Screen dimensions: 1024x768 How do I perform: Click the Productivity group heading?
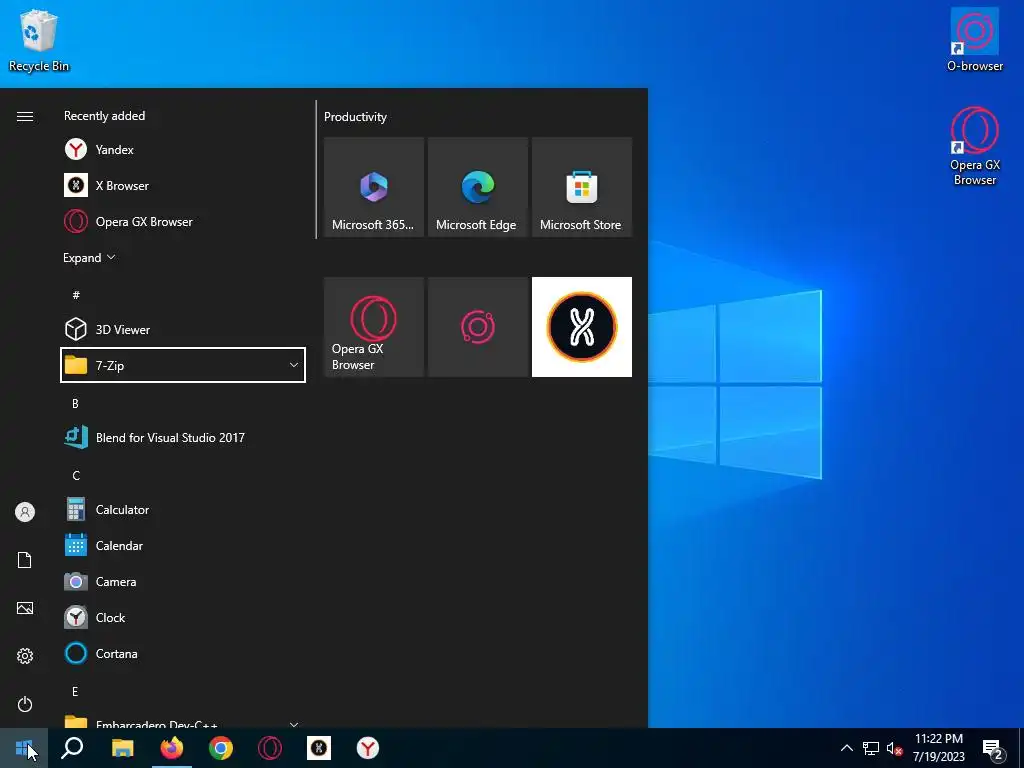click(355, 117)
